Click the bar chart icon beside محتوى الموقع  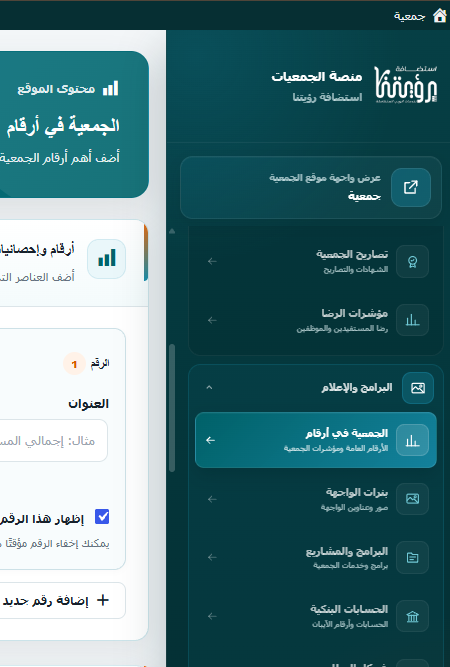pos(111,88)
